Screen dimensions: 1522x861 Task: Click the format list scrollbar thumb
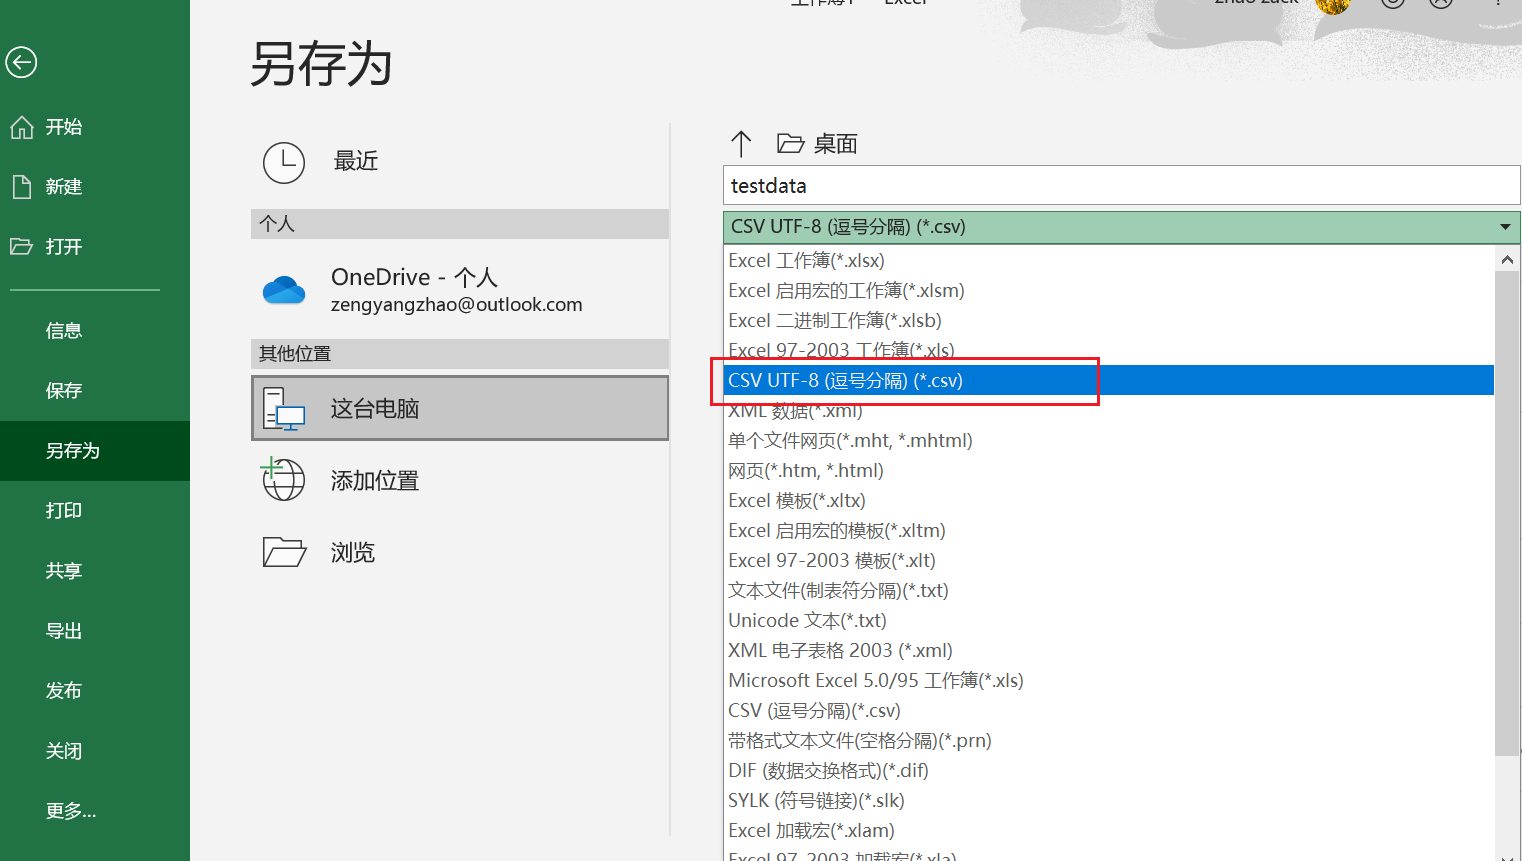pyautogui.click(x=1507, y=513)
